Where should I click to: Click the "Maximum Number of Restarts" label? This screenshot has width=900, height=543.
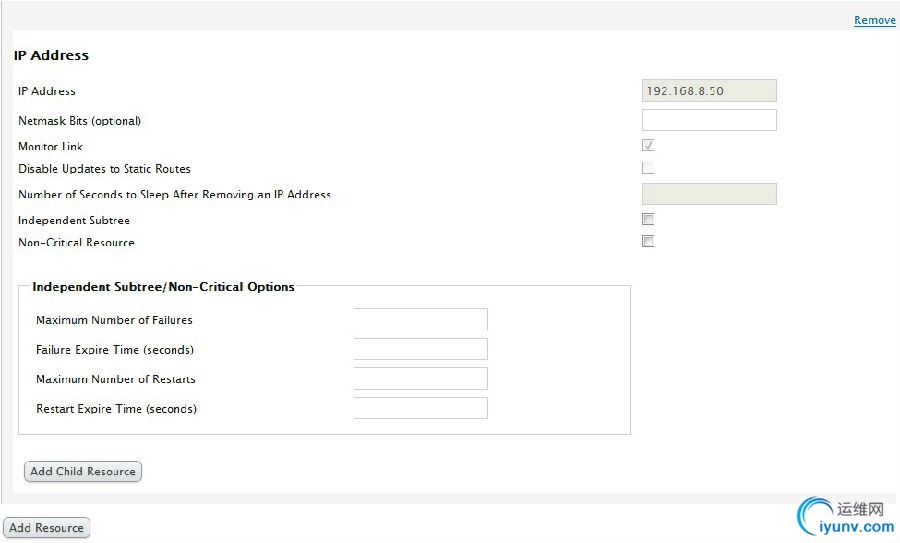pyautogui.click(x=115, y=379)
